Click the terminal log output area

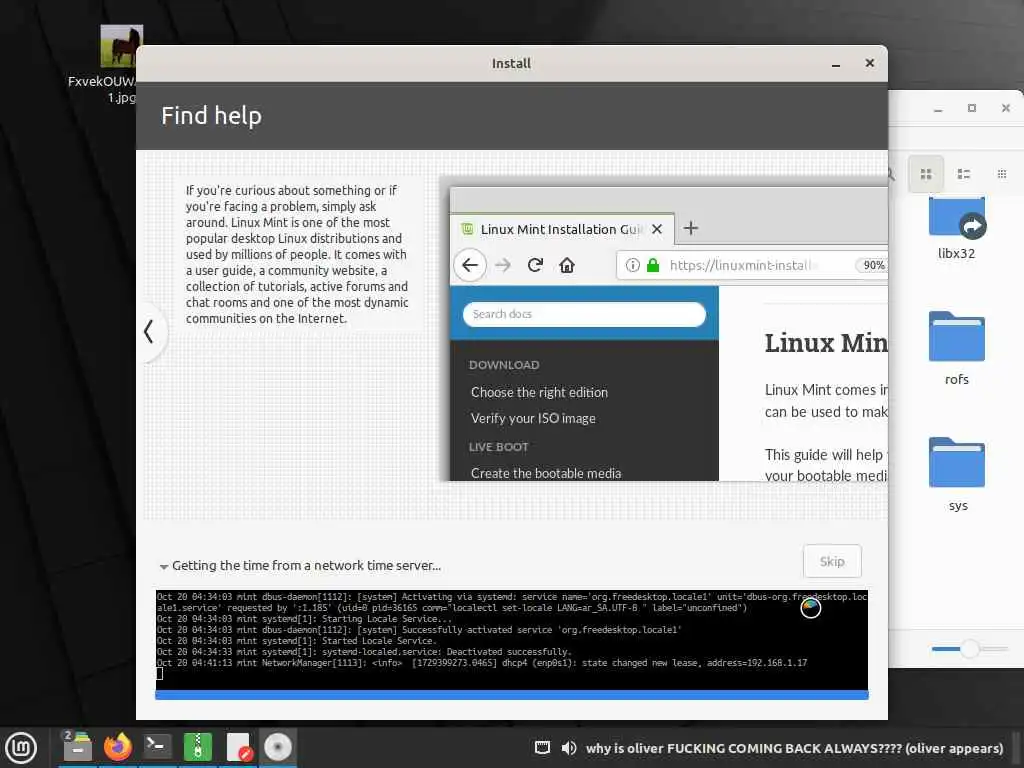click(511, 640)
